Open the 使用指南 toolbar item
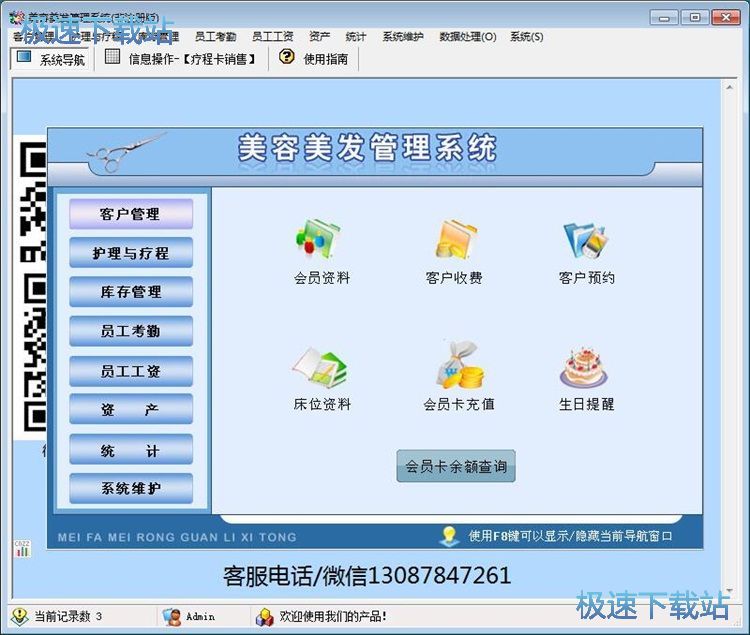Screen dimensions: 750x635 pyautogui.click(x=315, y=59)
